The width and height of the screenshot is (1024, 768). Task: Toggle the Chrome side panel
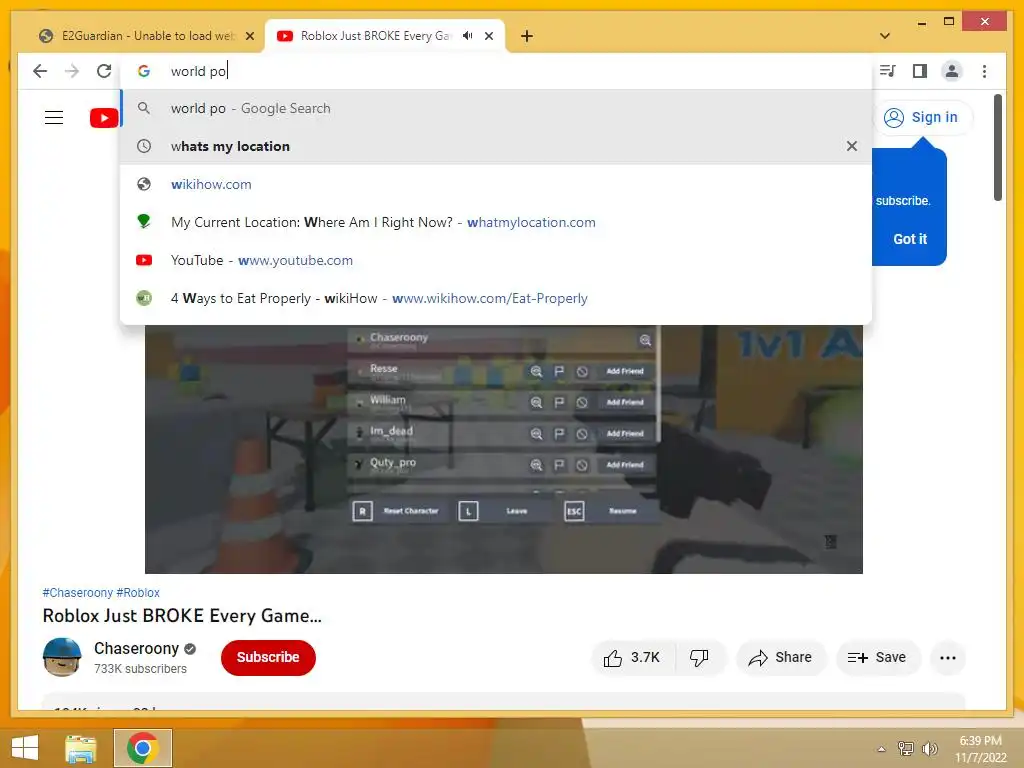(x=920, y=71)
